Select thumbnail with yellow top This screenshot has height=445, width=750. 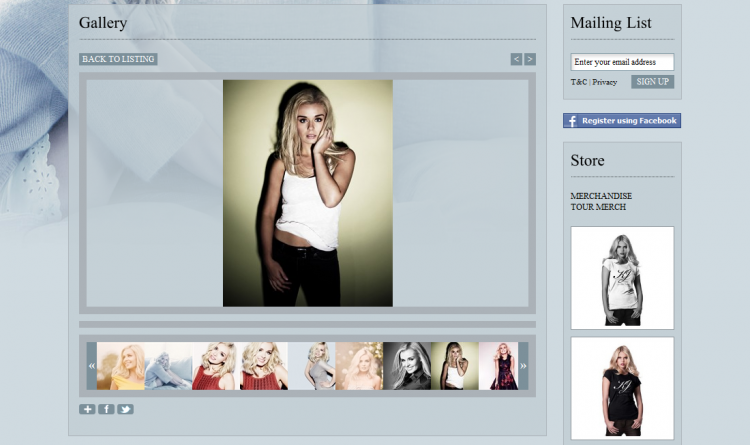pyautogui.click(x=121, y=366)
